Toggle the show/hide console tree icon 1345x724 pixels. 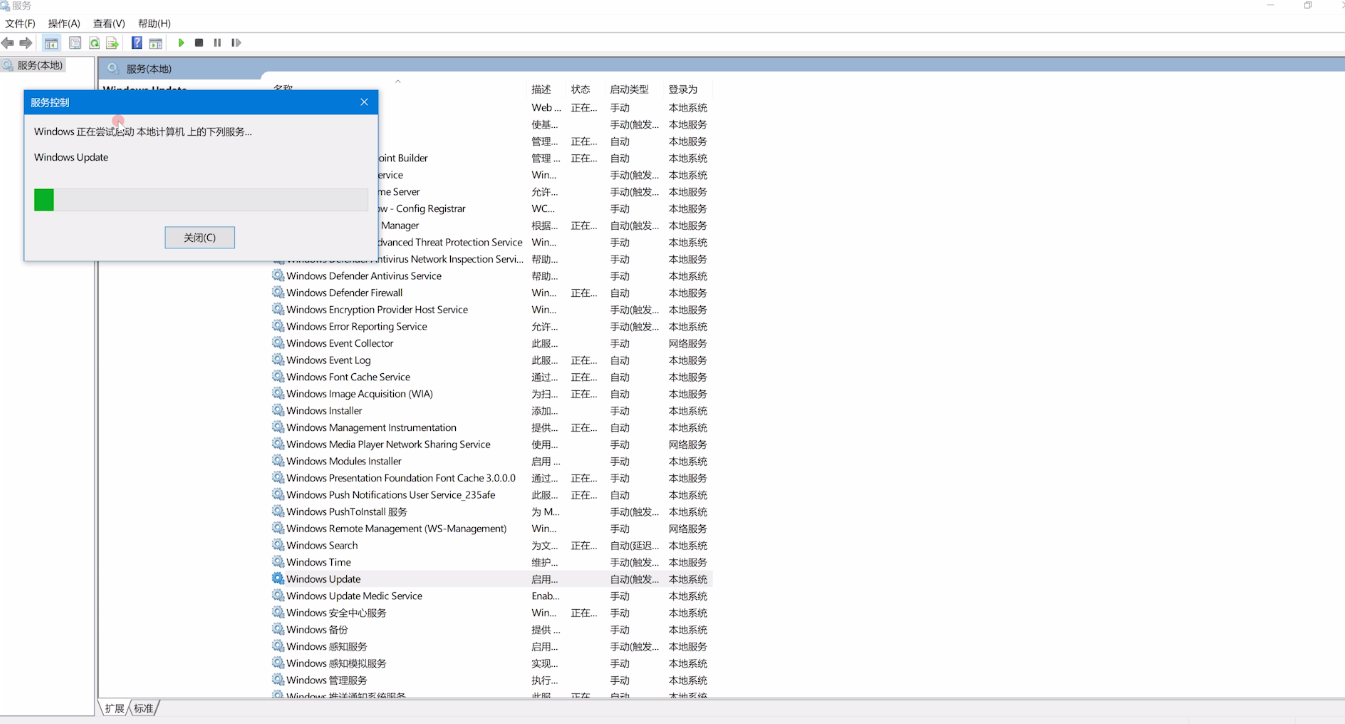click(51, 43)
